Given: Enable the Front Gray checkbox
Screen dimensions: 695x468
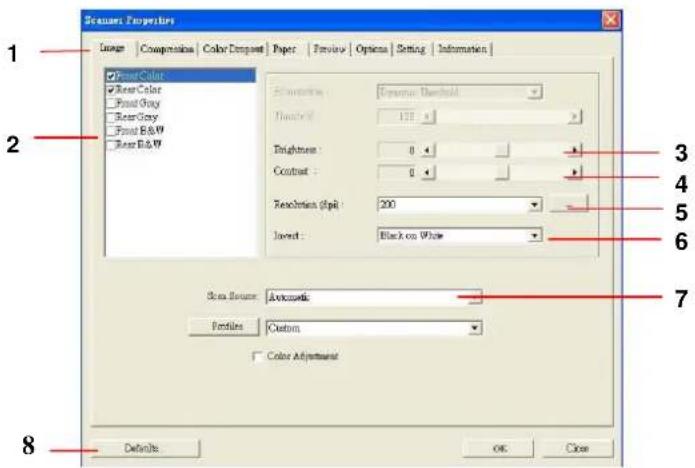Looking at the screenshot, I should [x=111, y=104].
